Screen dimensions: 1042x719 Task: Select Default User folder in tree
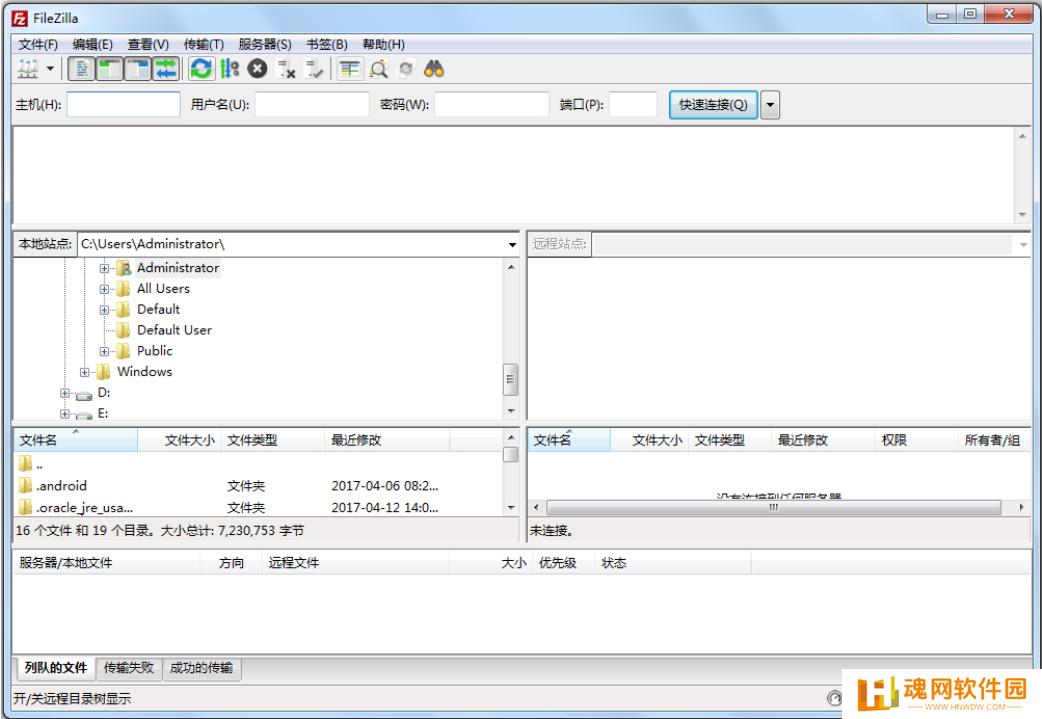(x=174, y=330)
